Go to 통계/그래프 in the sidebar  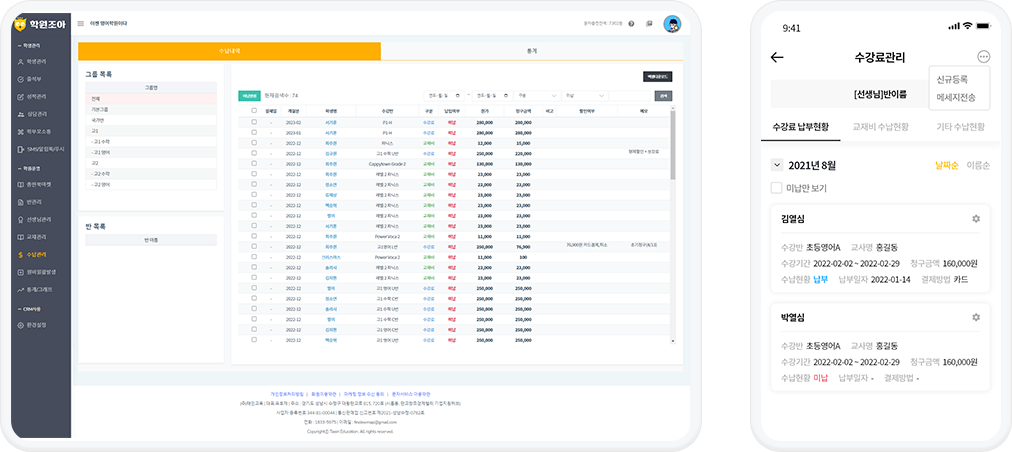pos(38,289)
